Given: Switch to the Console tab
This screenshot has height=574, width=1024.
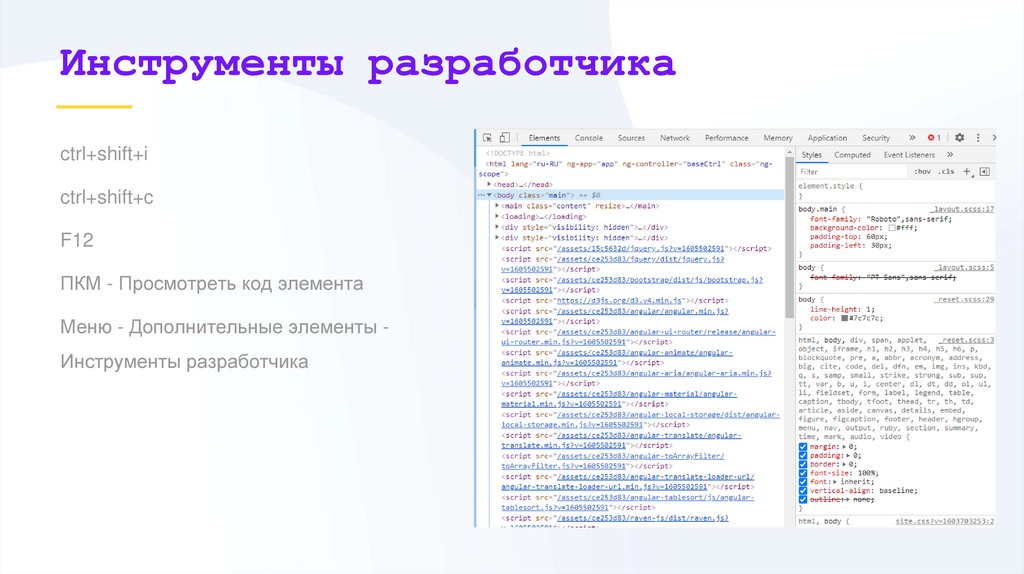Looking at the screenshot, I should (588, 138).
